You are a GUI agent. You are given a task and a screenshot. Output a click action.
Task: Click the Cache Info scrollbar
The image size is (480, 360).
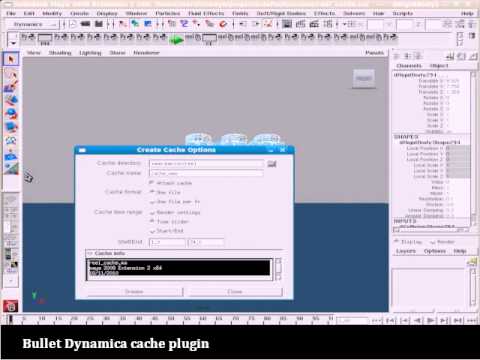click(x=278, y=269)
